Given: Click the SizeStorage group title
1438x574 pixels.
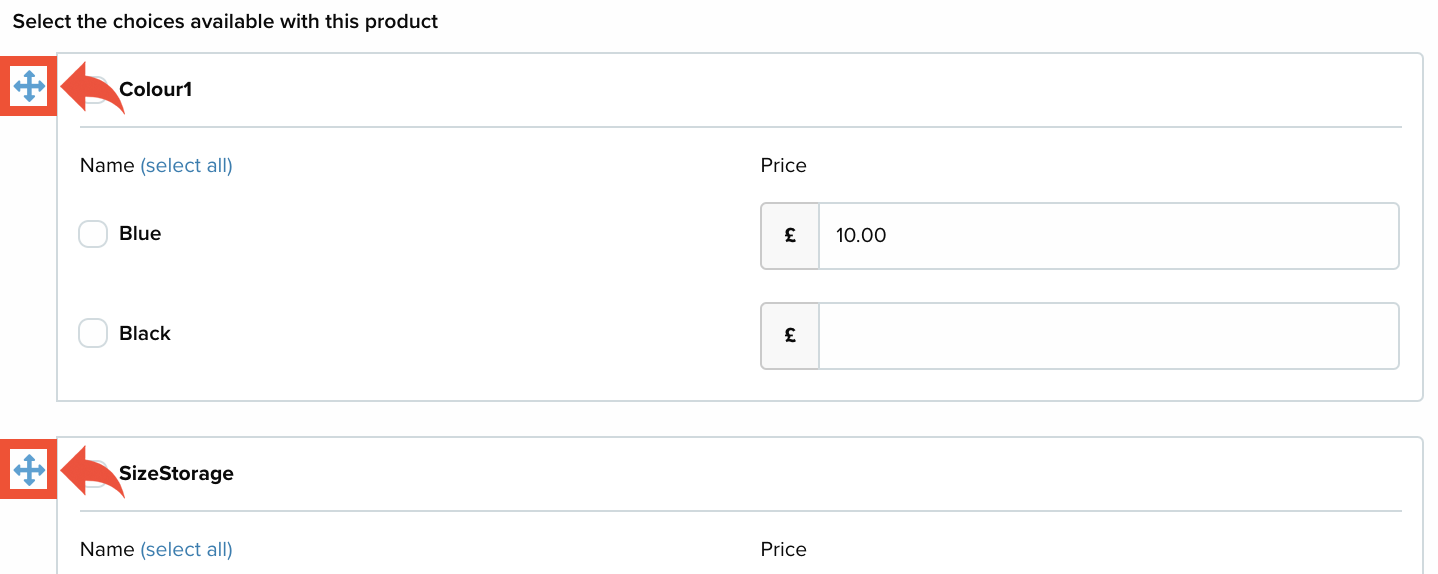Looking at the screenshot, I should 176,473.
